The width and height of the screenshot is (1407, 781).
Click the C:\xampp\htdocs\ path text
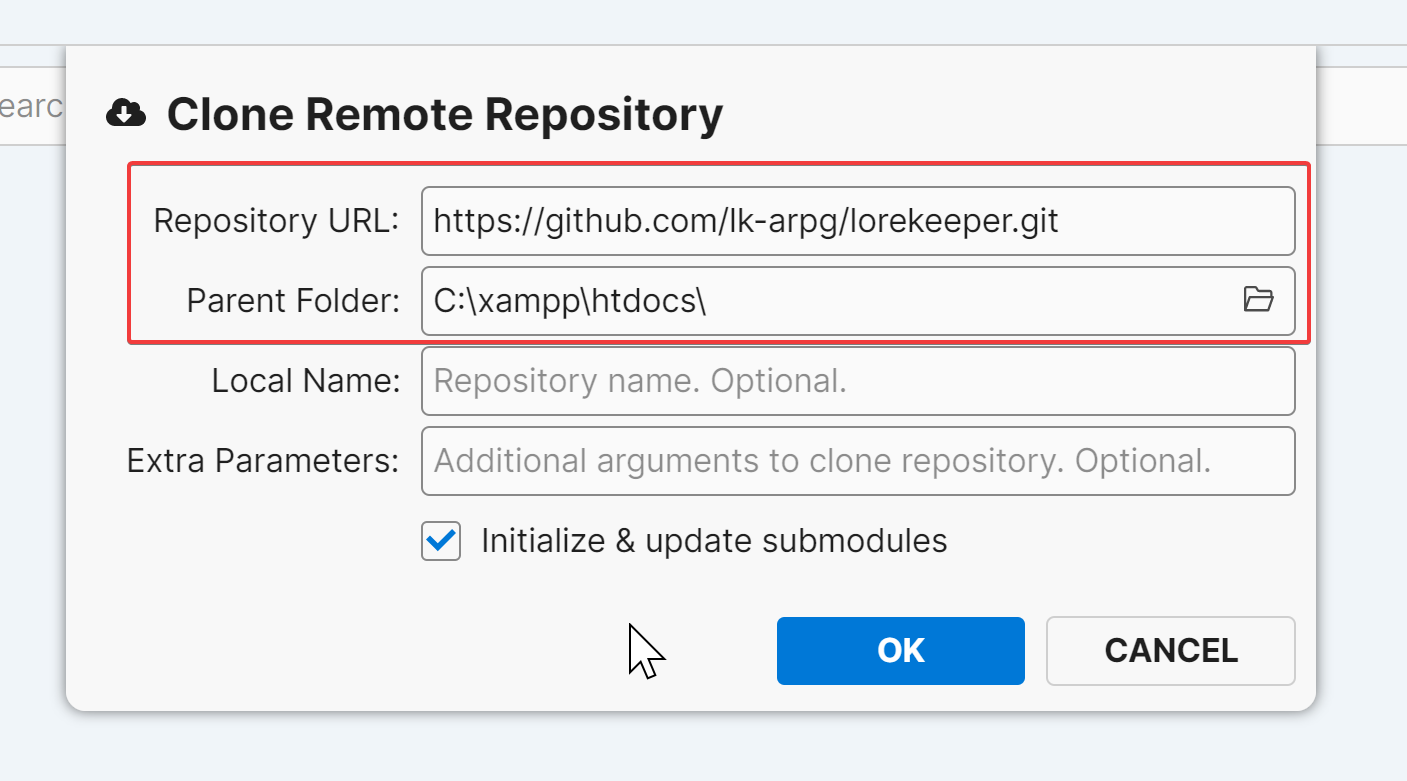click(570, 300)
